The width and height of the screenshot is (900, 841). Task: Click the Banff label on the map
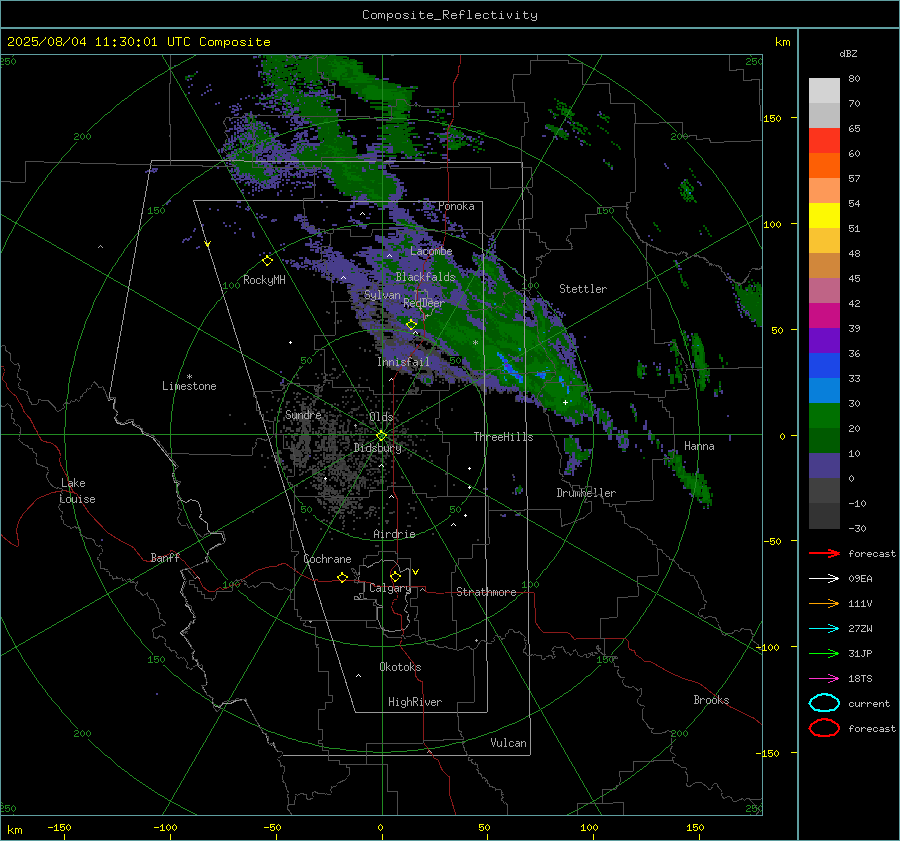point(165,557)
